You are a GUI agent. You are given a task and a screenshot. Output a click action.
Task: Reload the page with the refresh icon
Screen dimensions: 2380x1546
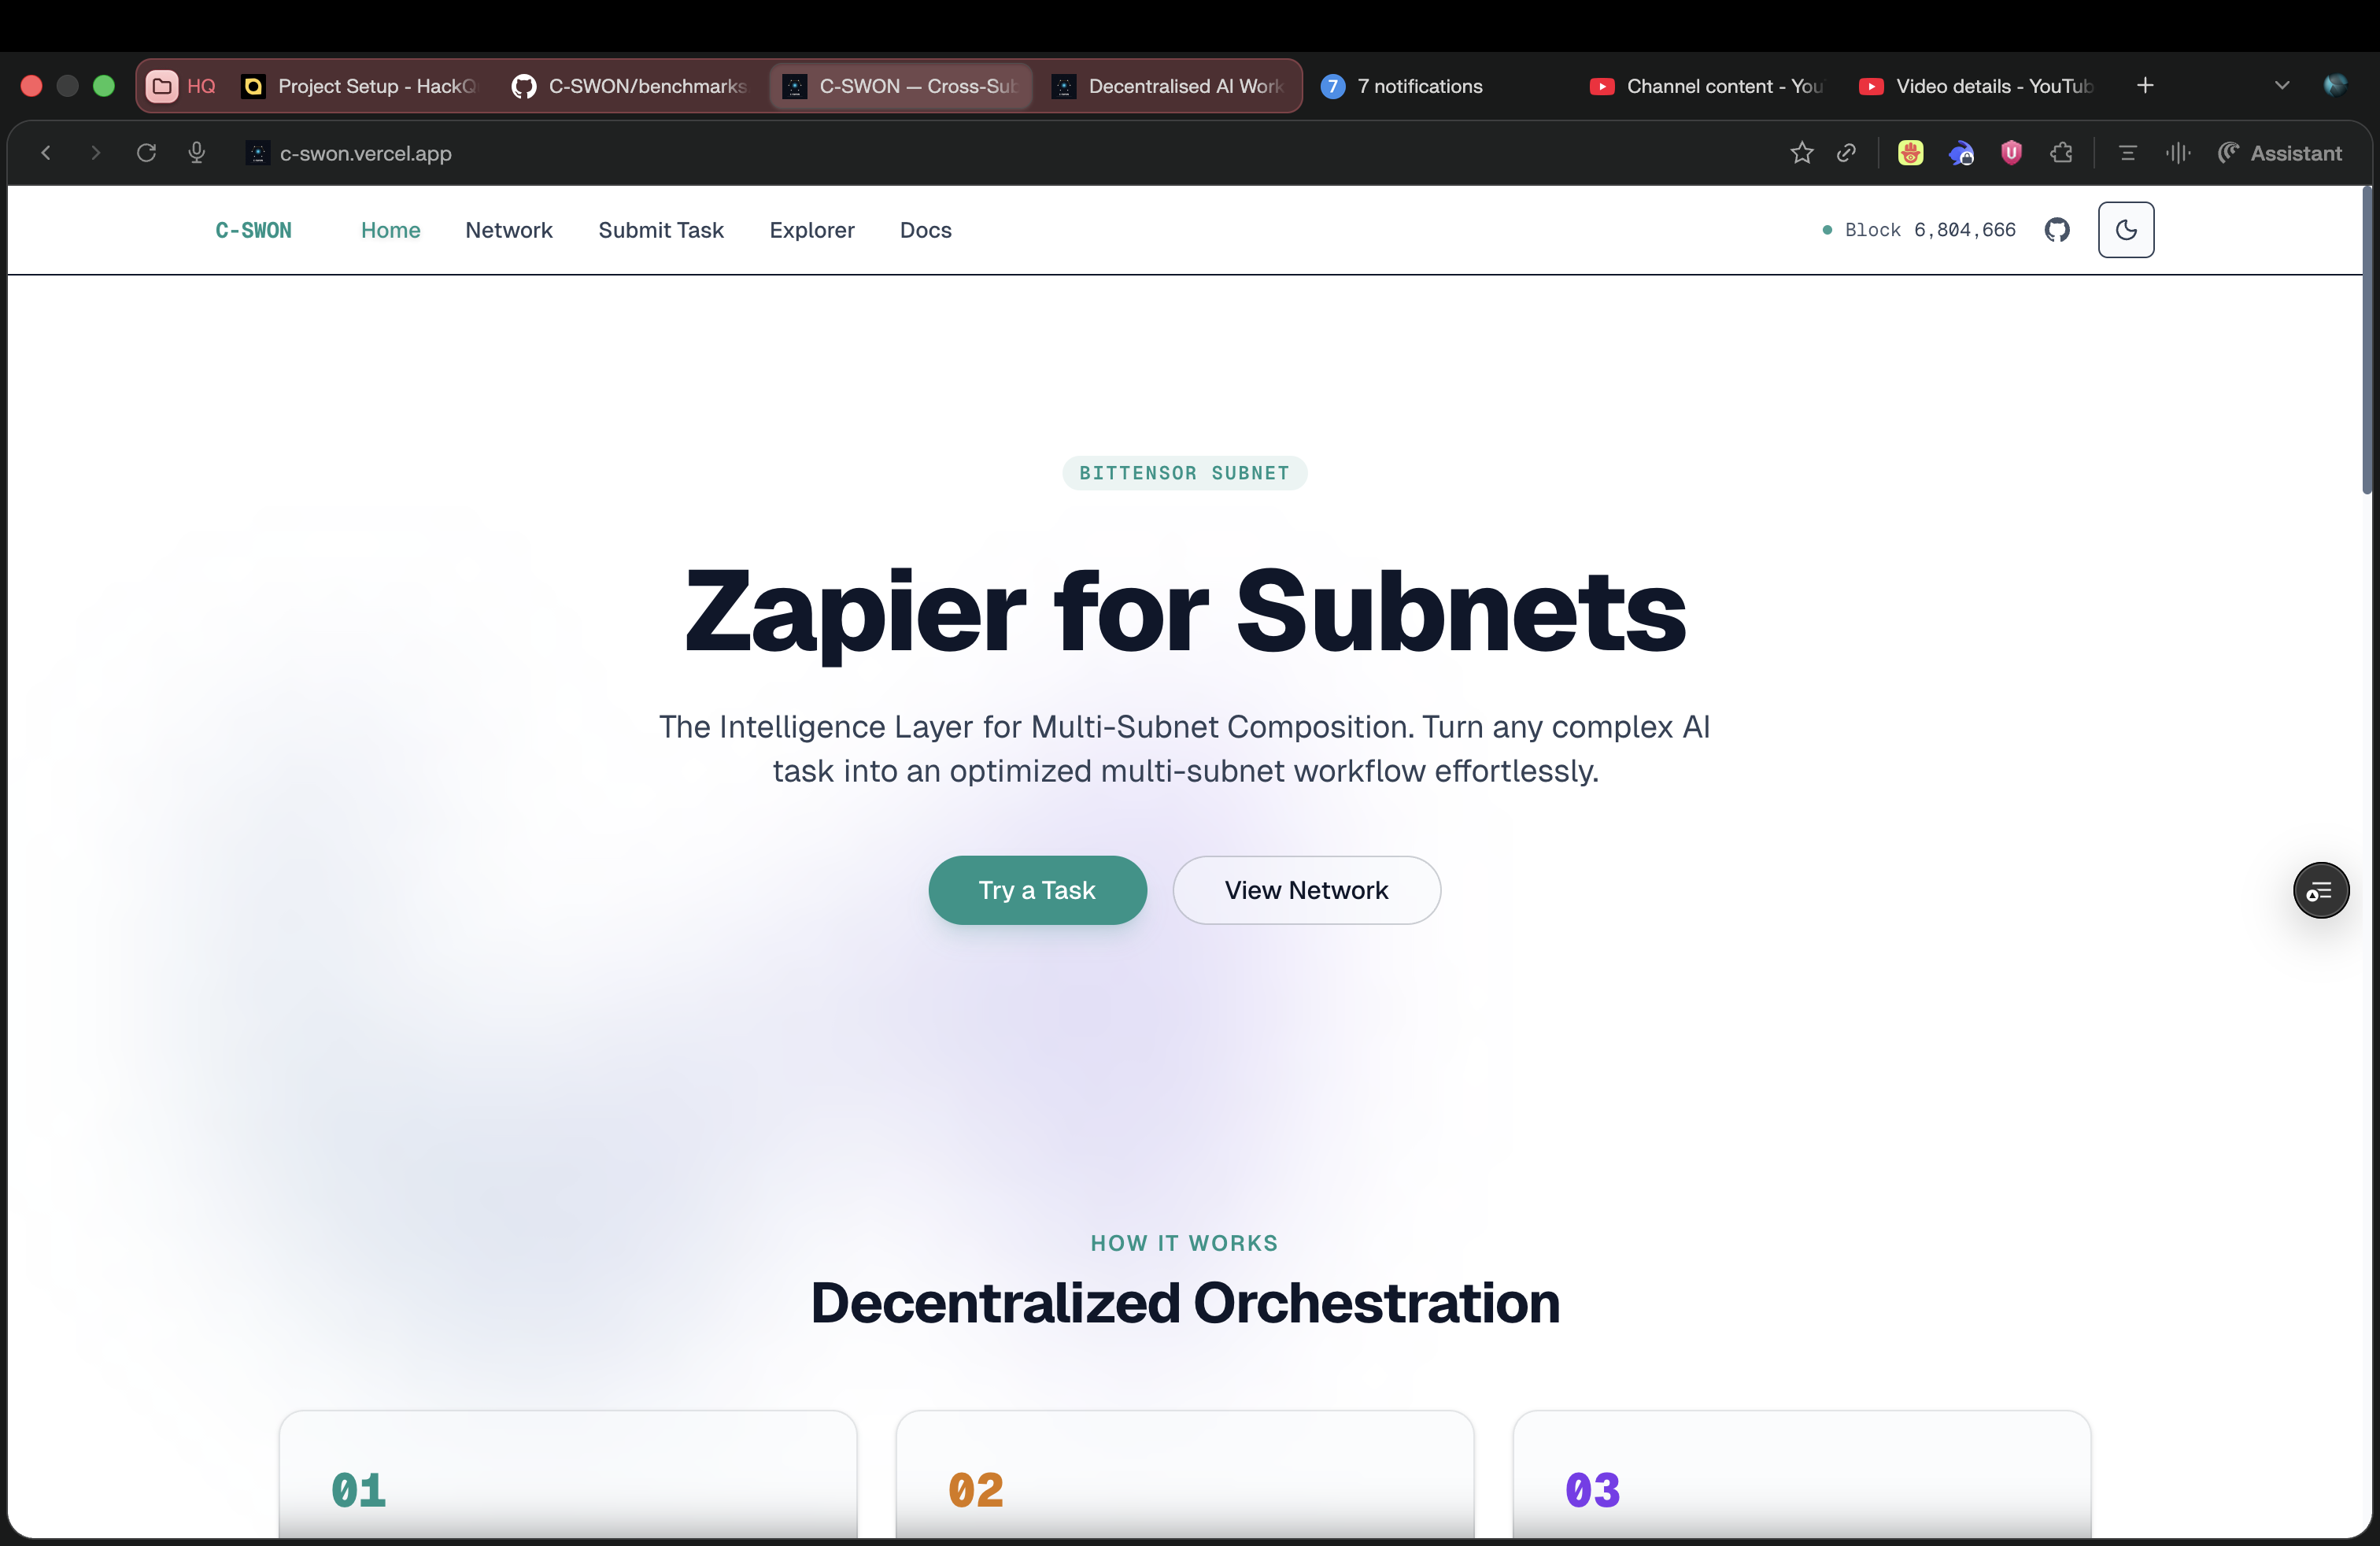pyautogui.click(x=146, y=153)
